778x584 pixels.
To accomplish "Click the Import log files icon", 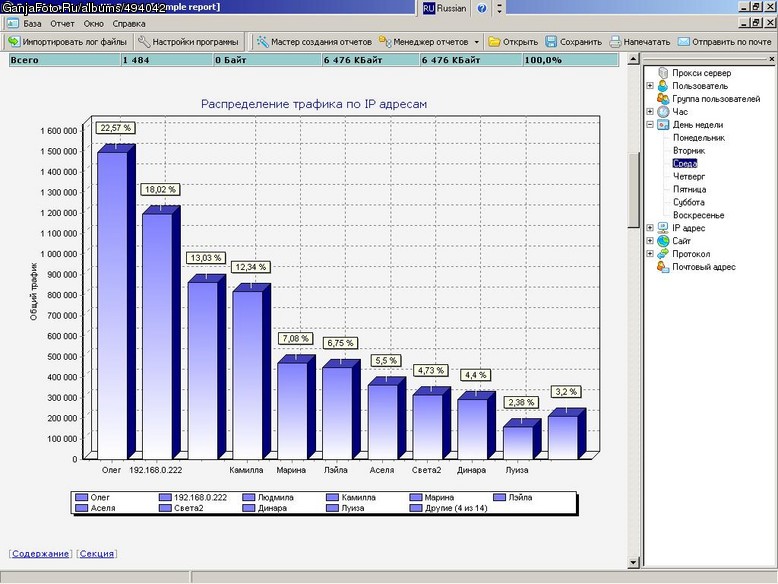I will pos(13,42).
